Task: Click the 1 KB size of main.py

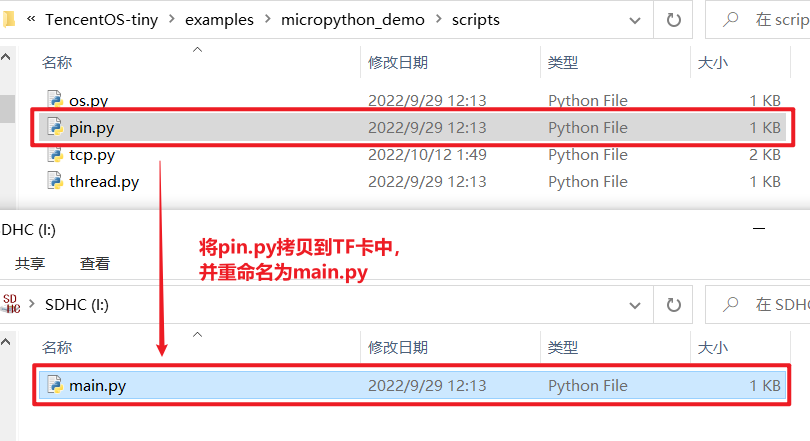Action: click(765, 386)
